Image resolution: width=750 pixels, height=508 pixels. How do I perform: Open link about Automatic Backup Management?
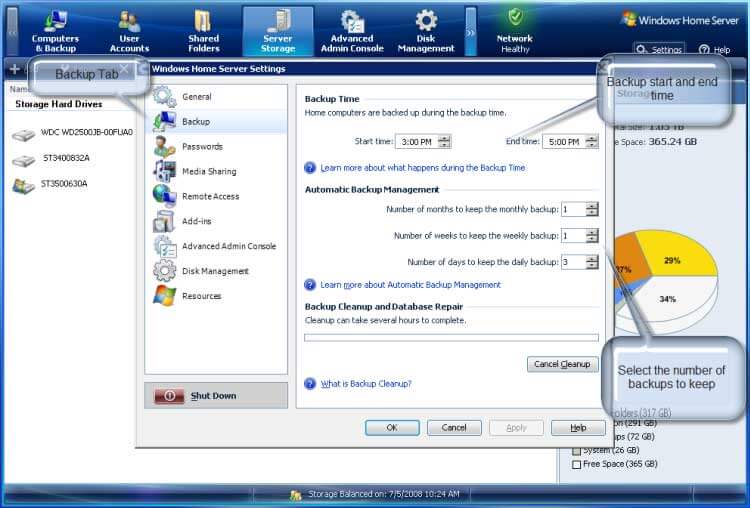[x=410, y=285]
